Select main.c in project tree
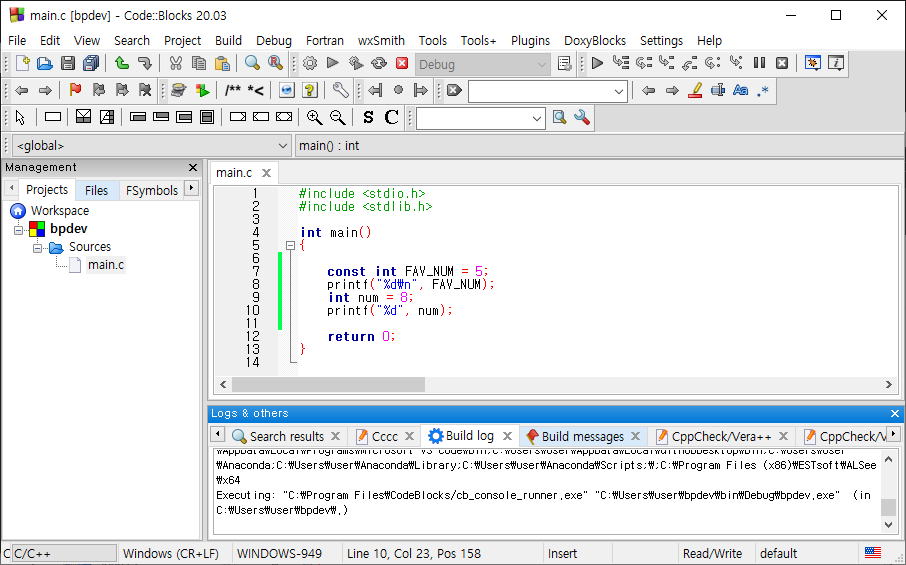 click(106, 265)
